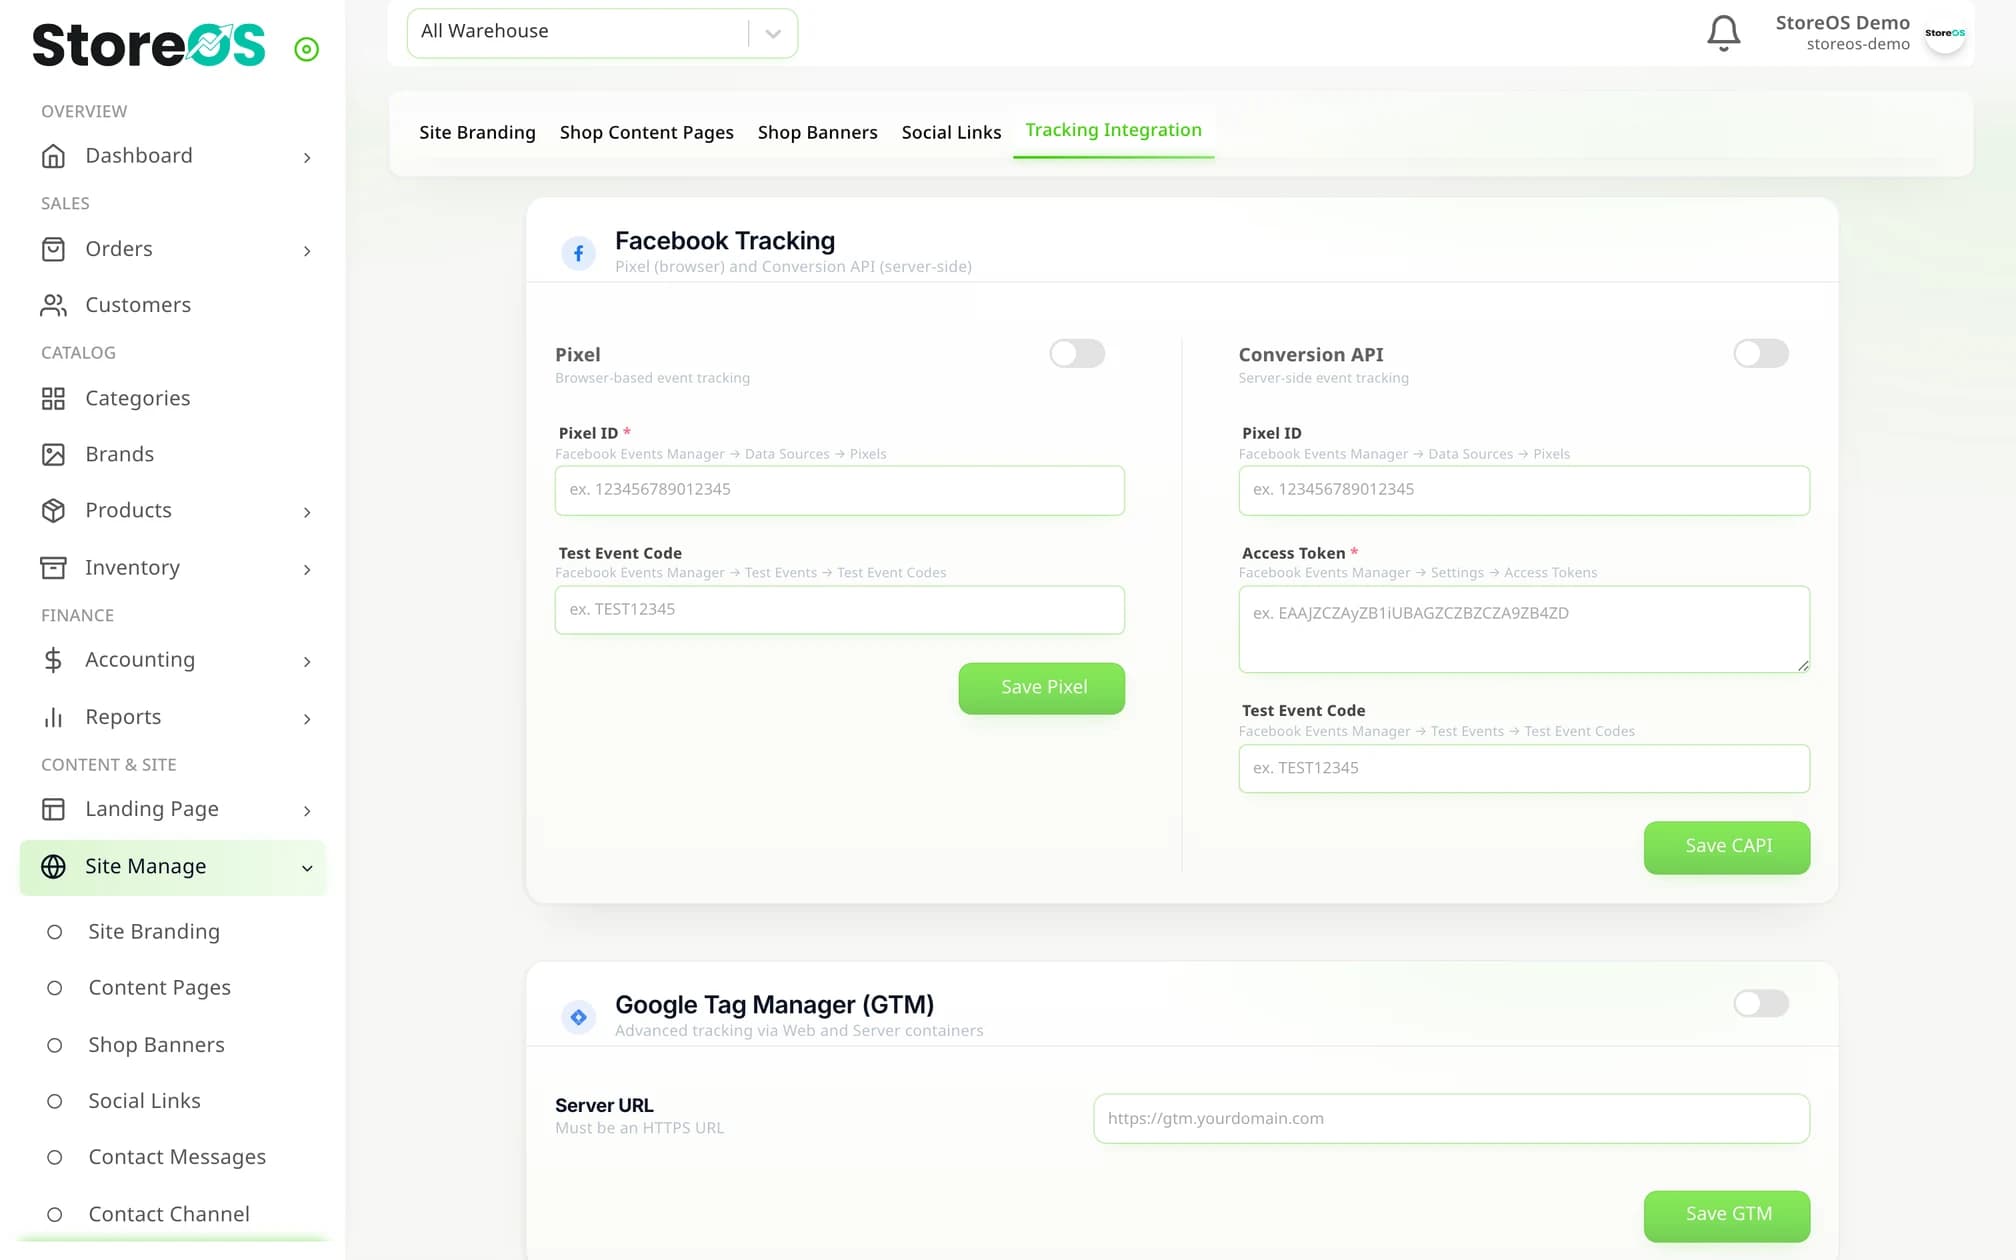
Task: Open Content Pages in the sidebar submenu
Action: click(159, 988)
